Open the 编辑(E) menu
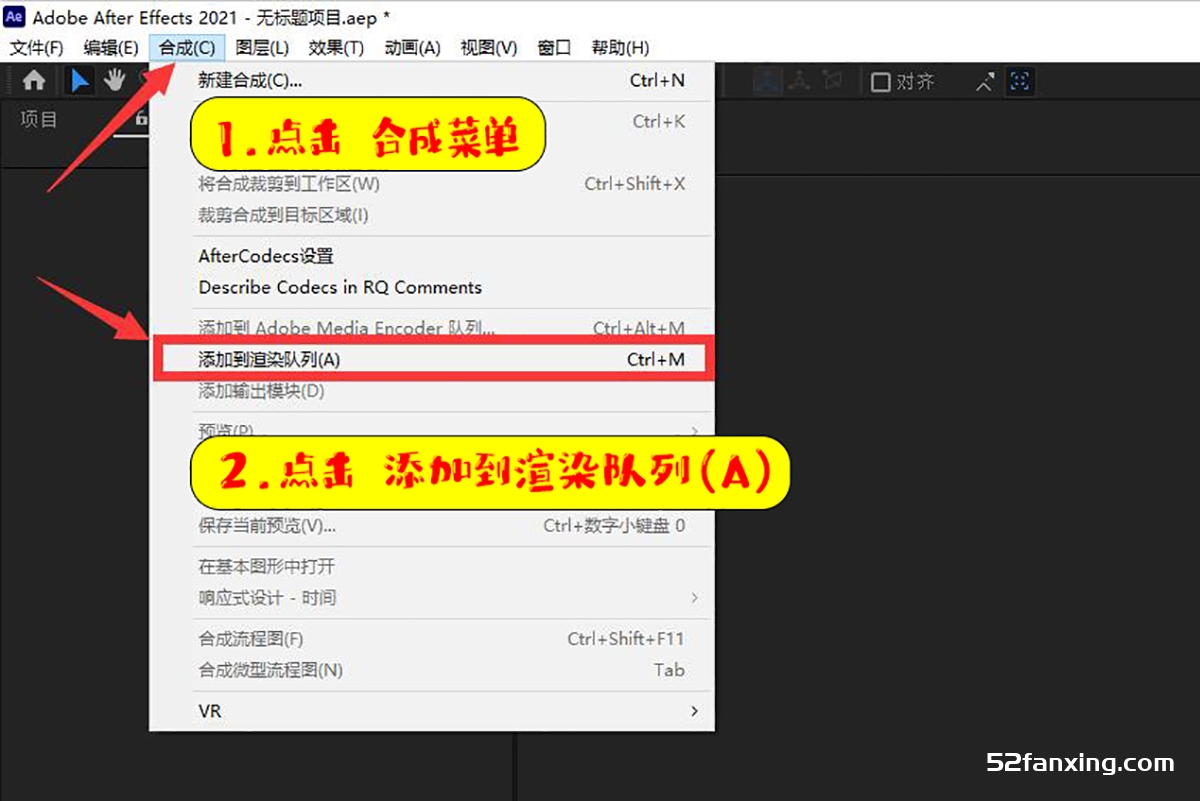Viewport: 1200px width, 801px height. (x=111, y=47)
